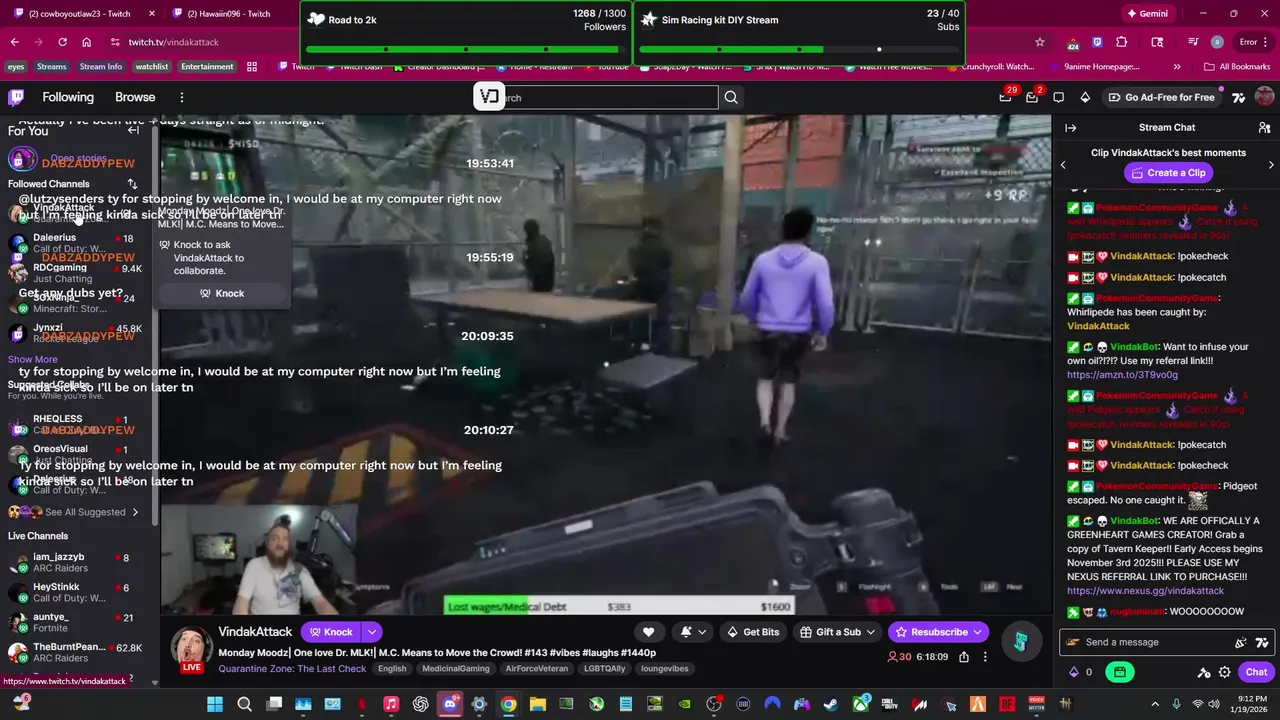Open Browse in top navigation

point(135,97)
